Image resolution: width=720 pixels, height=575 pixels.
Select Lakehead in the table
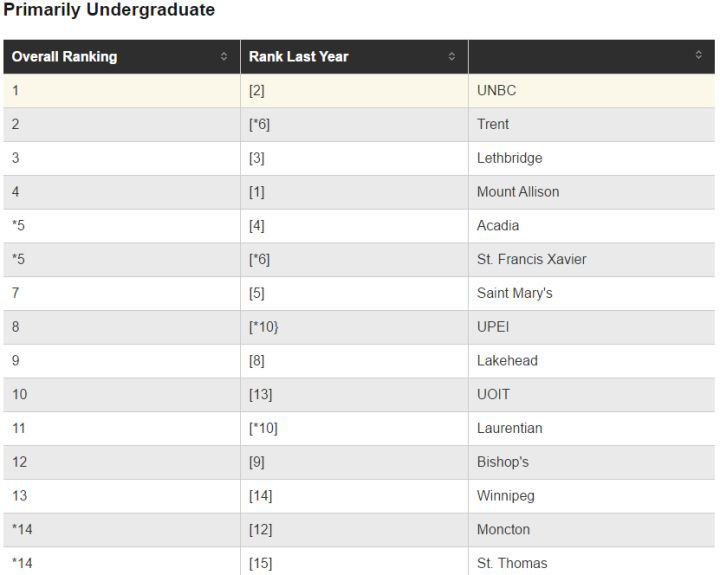[507, 361]
